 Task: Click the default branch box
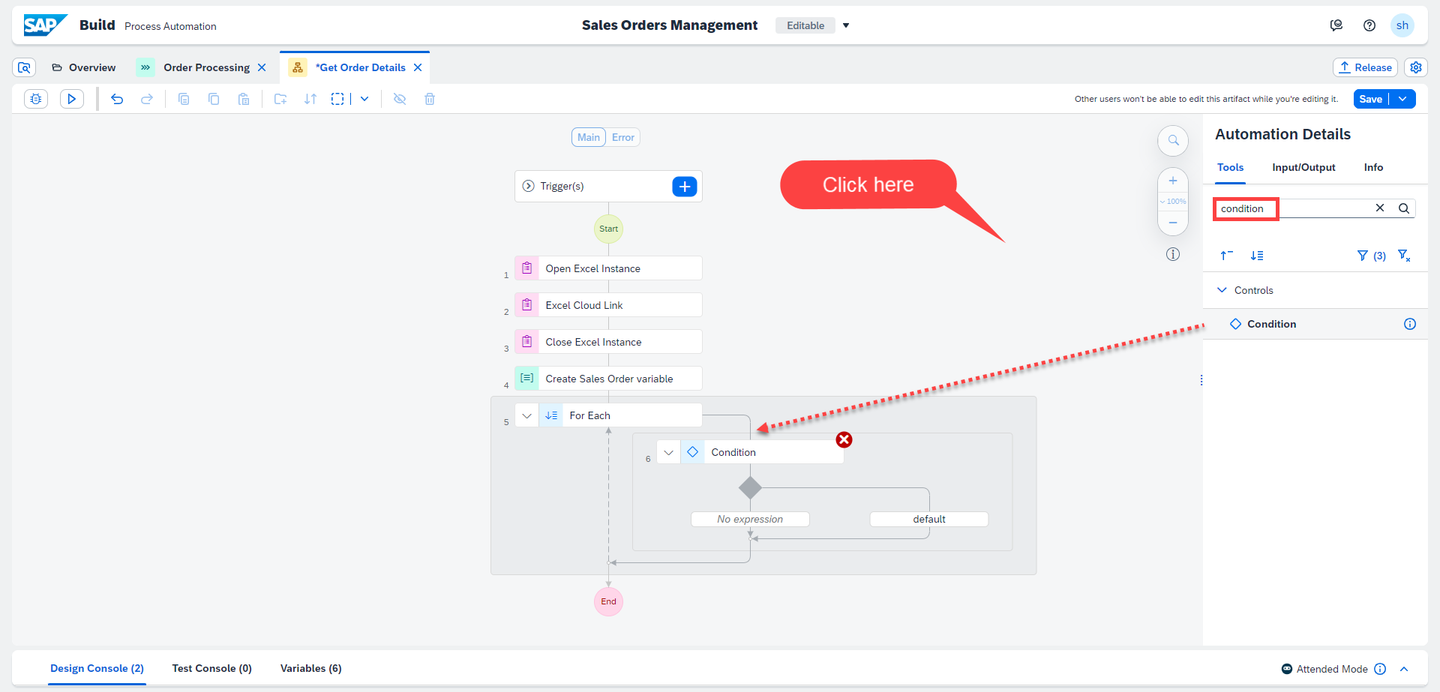(929, 519)
